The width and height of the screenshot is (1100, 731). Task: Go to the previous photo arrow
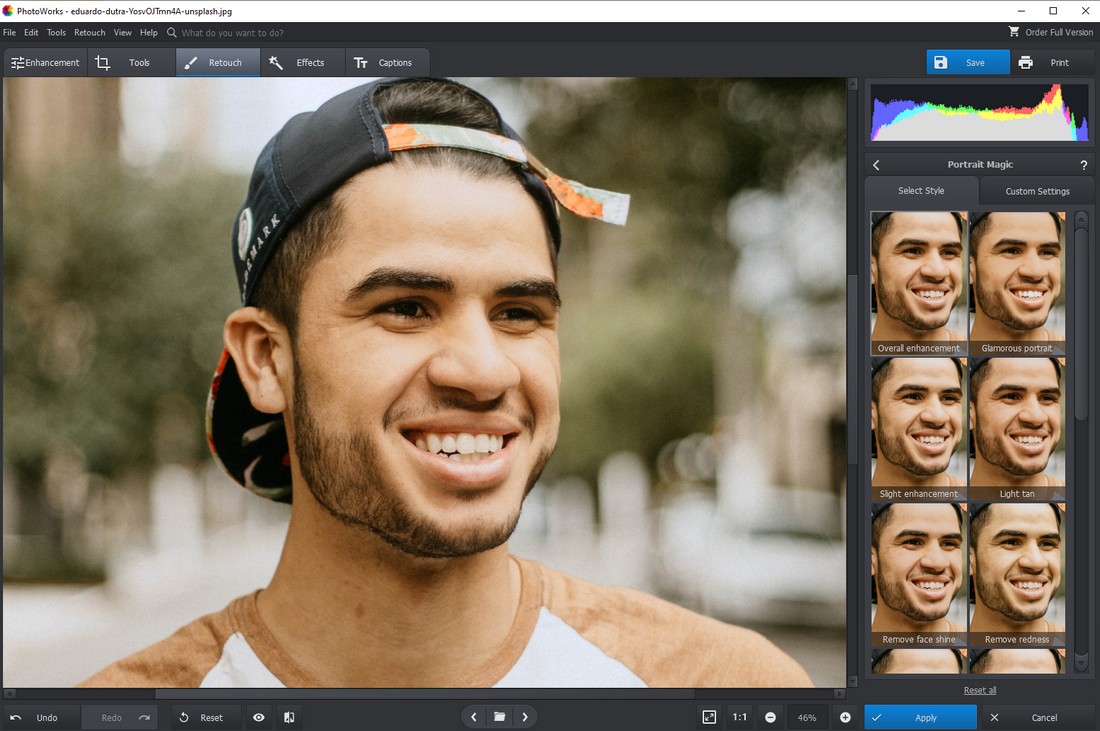tap(474, 717)
